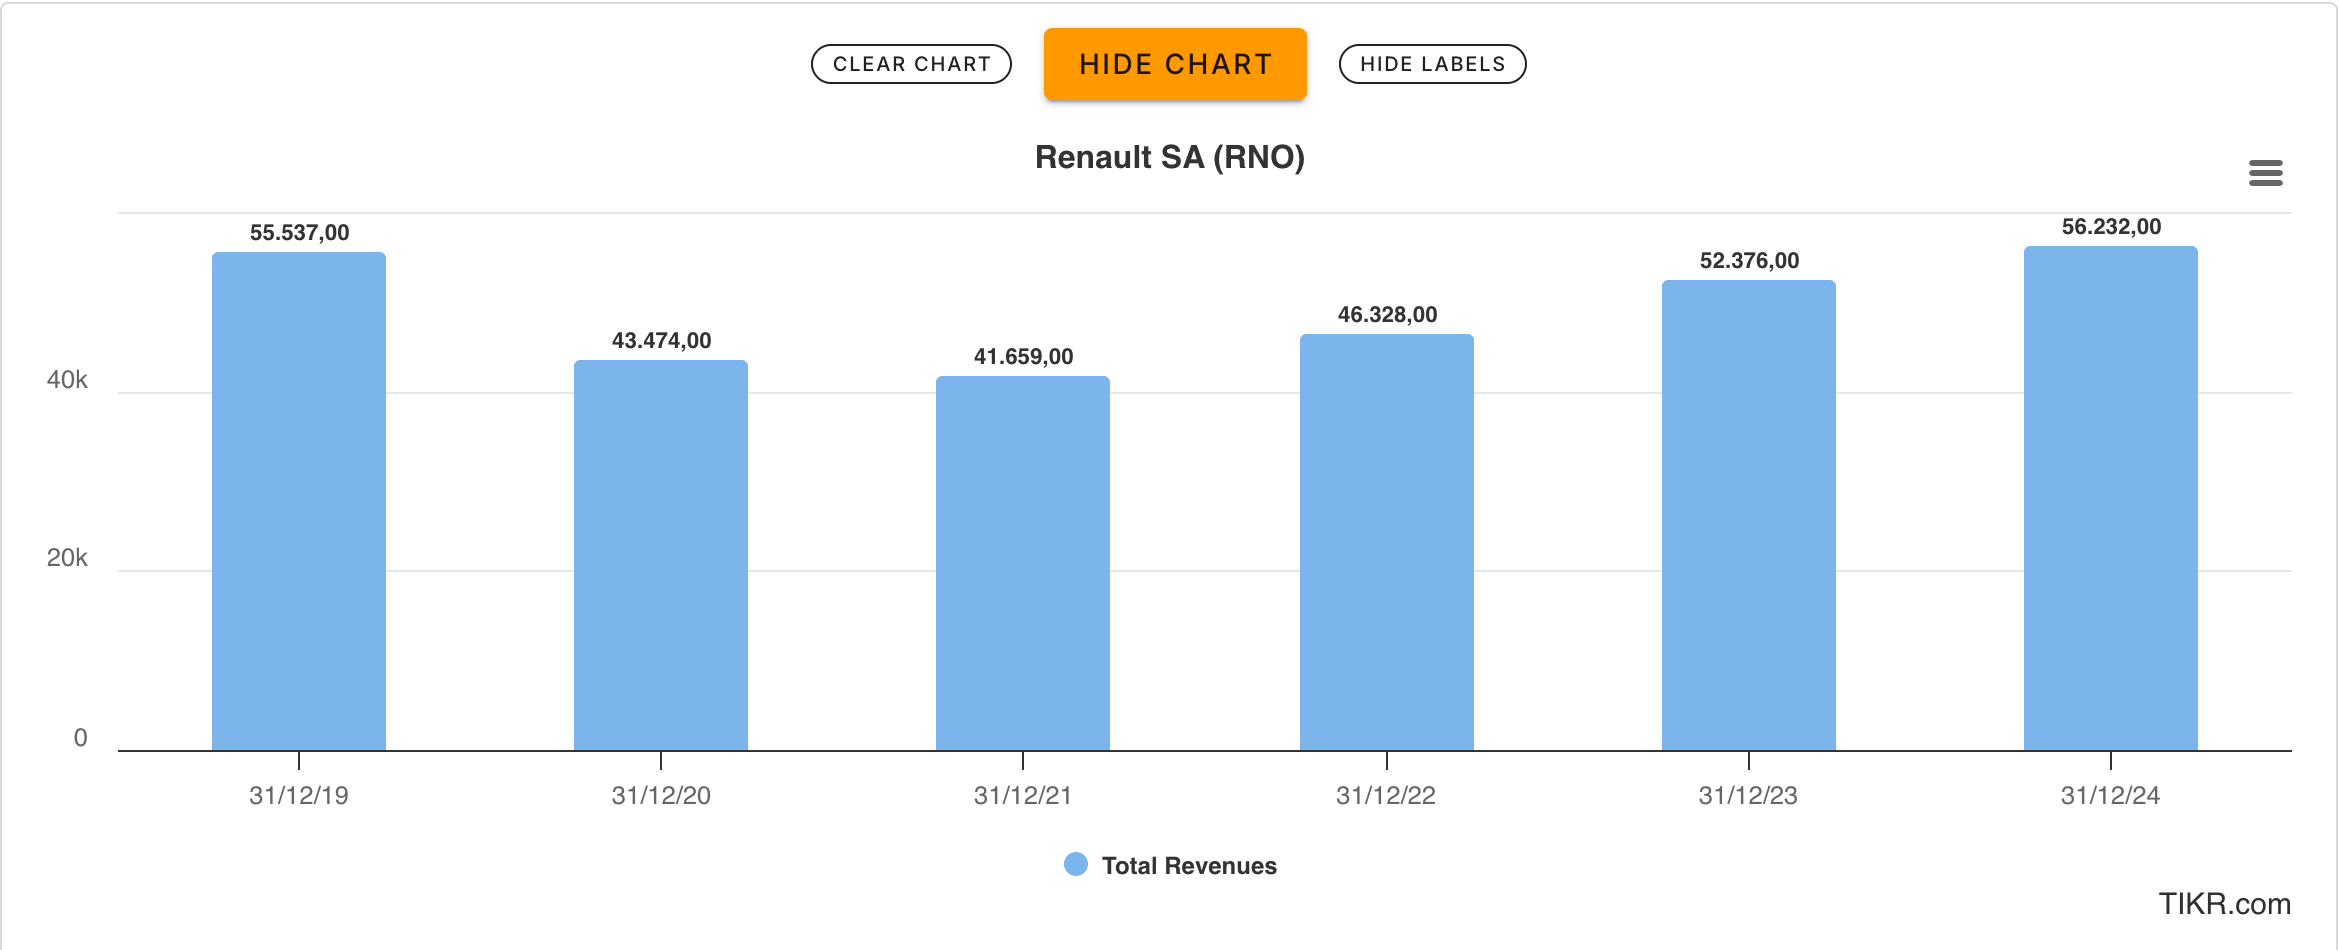
Task: Toggle the HIDE LABELS button
Action: tap(1432, 64)
